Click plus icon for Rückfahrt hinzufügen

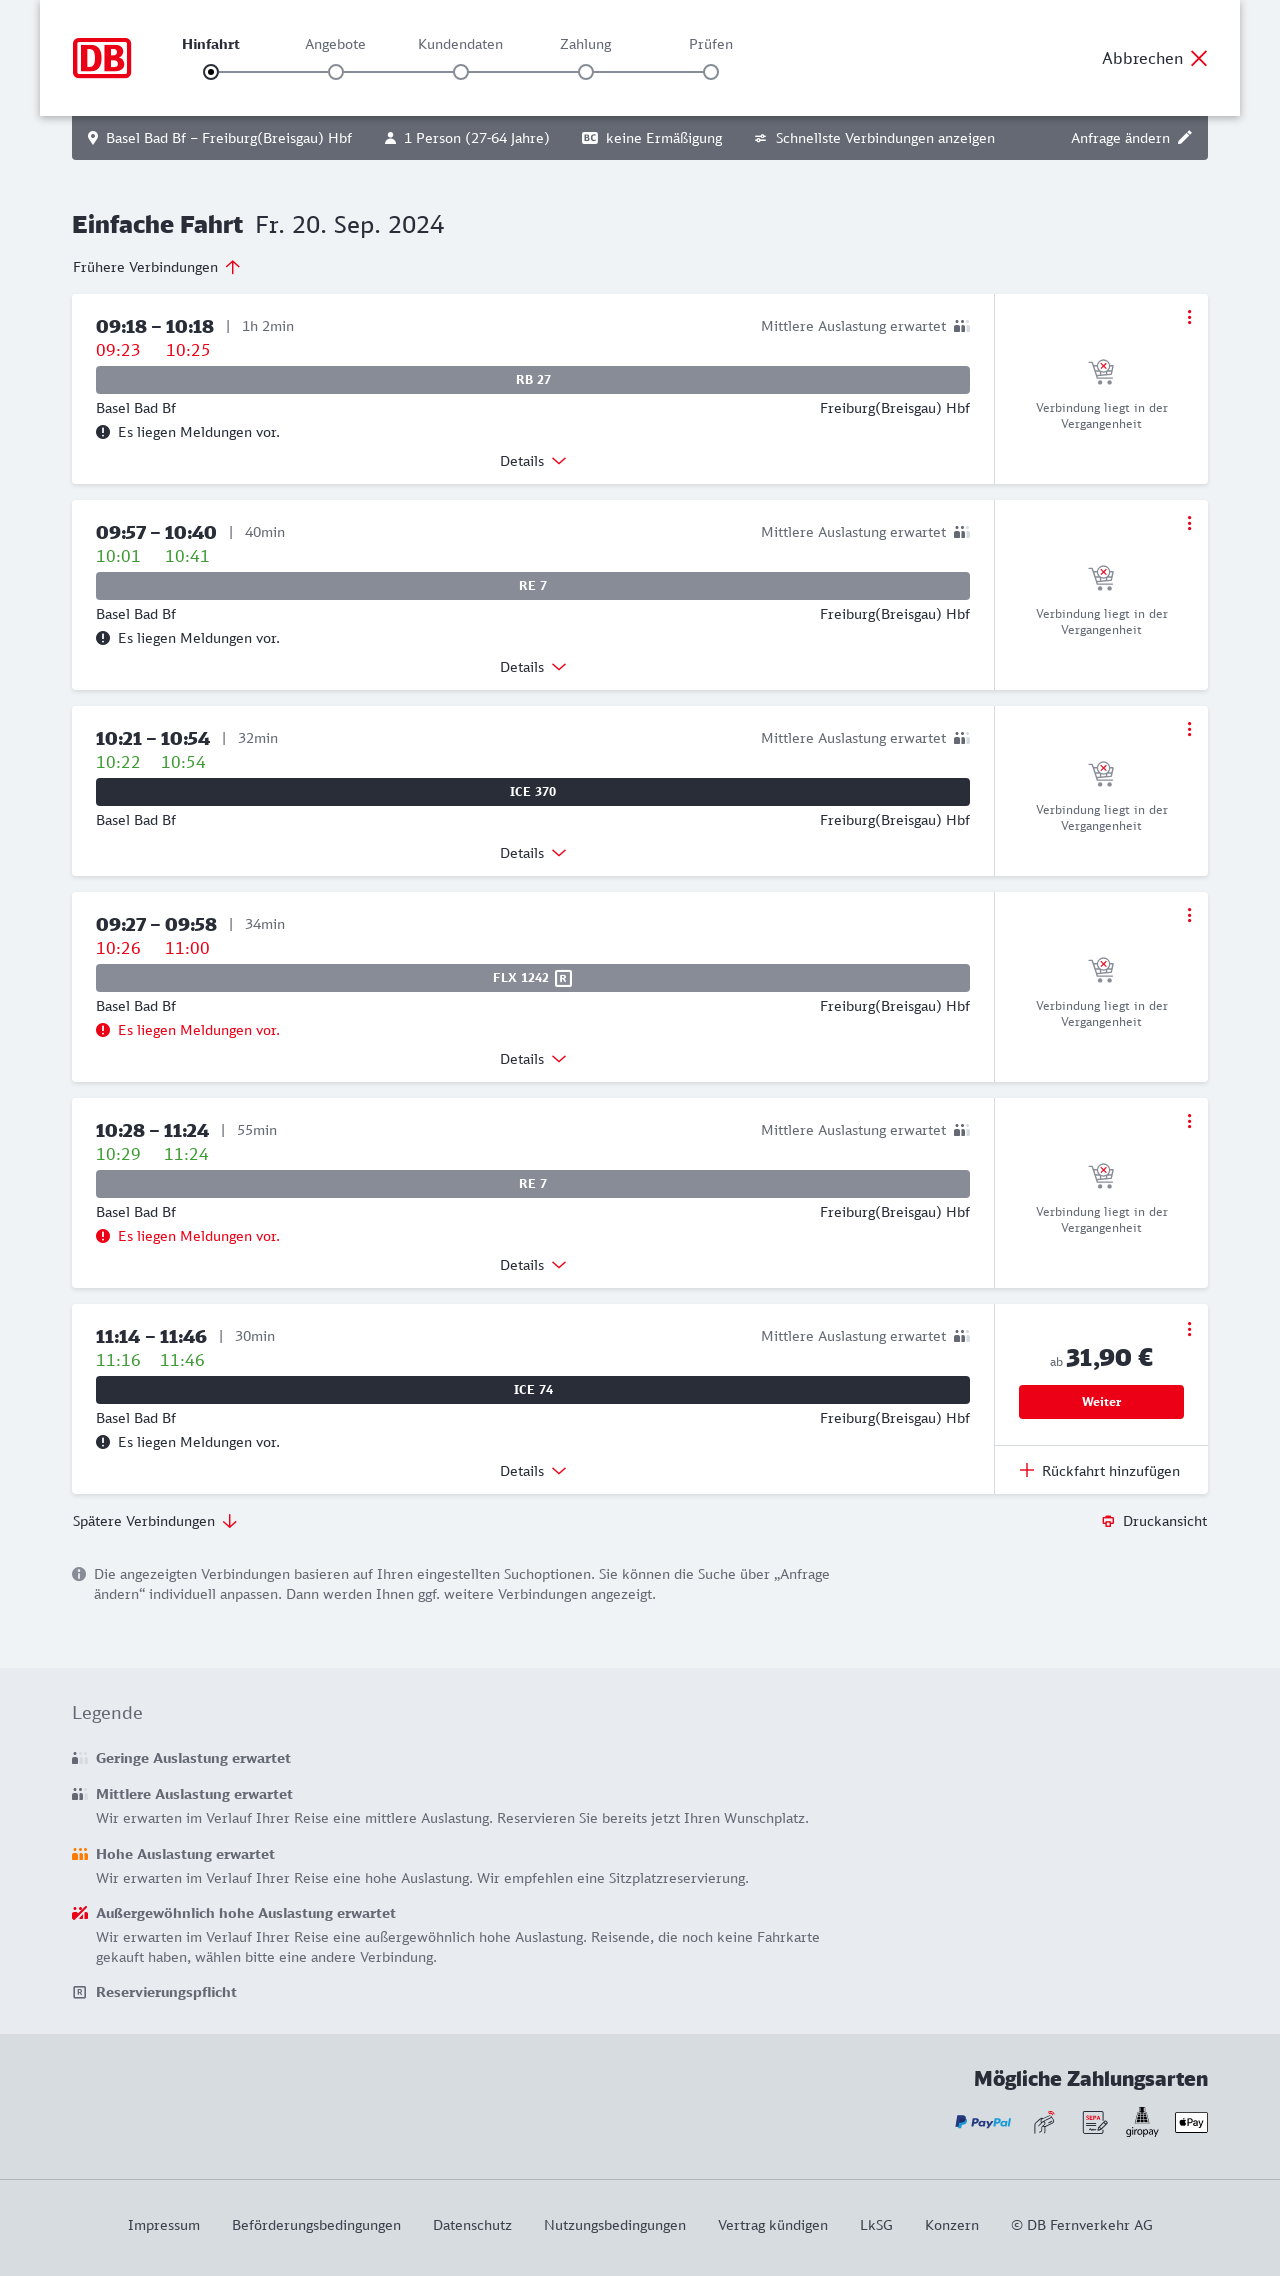(1027, 1470)
